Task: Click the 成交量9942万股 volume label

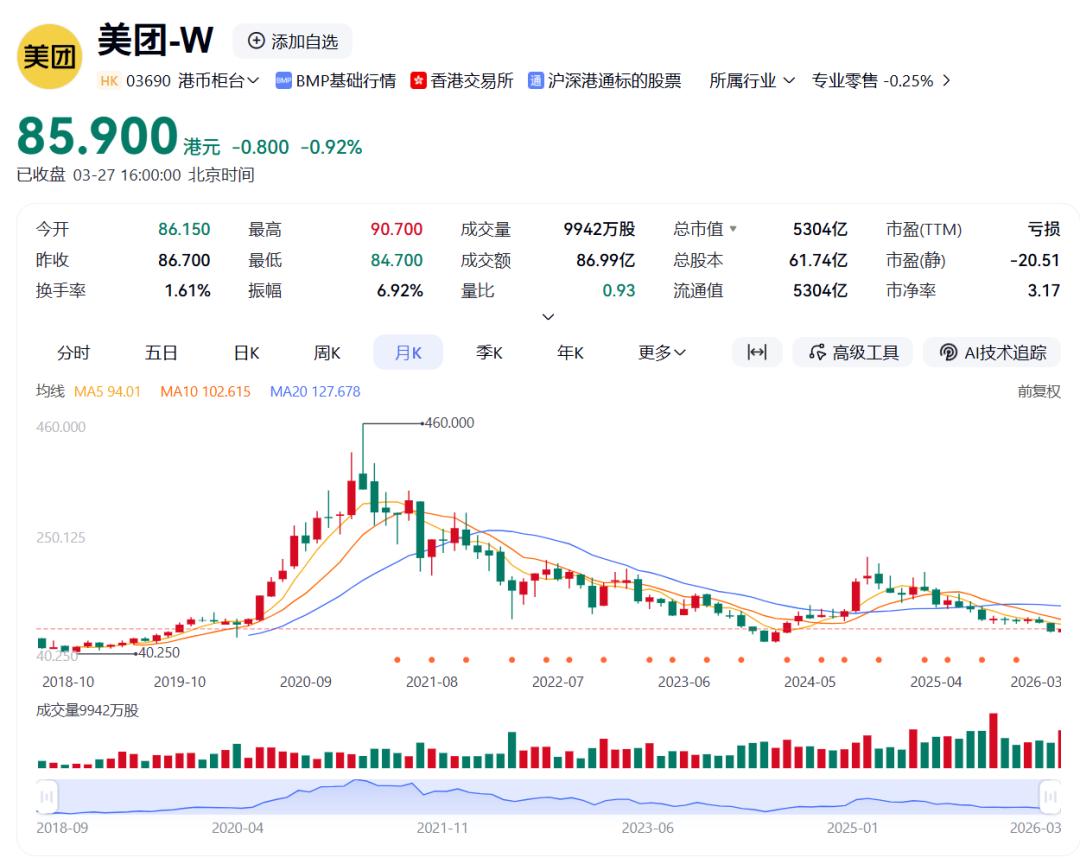Action: point(87,710)
